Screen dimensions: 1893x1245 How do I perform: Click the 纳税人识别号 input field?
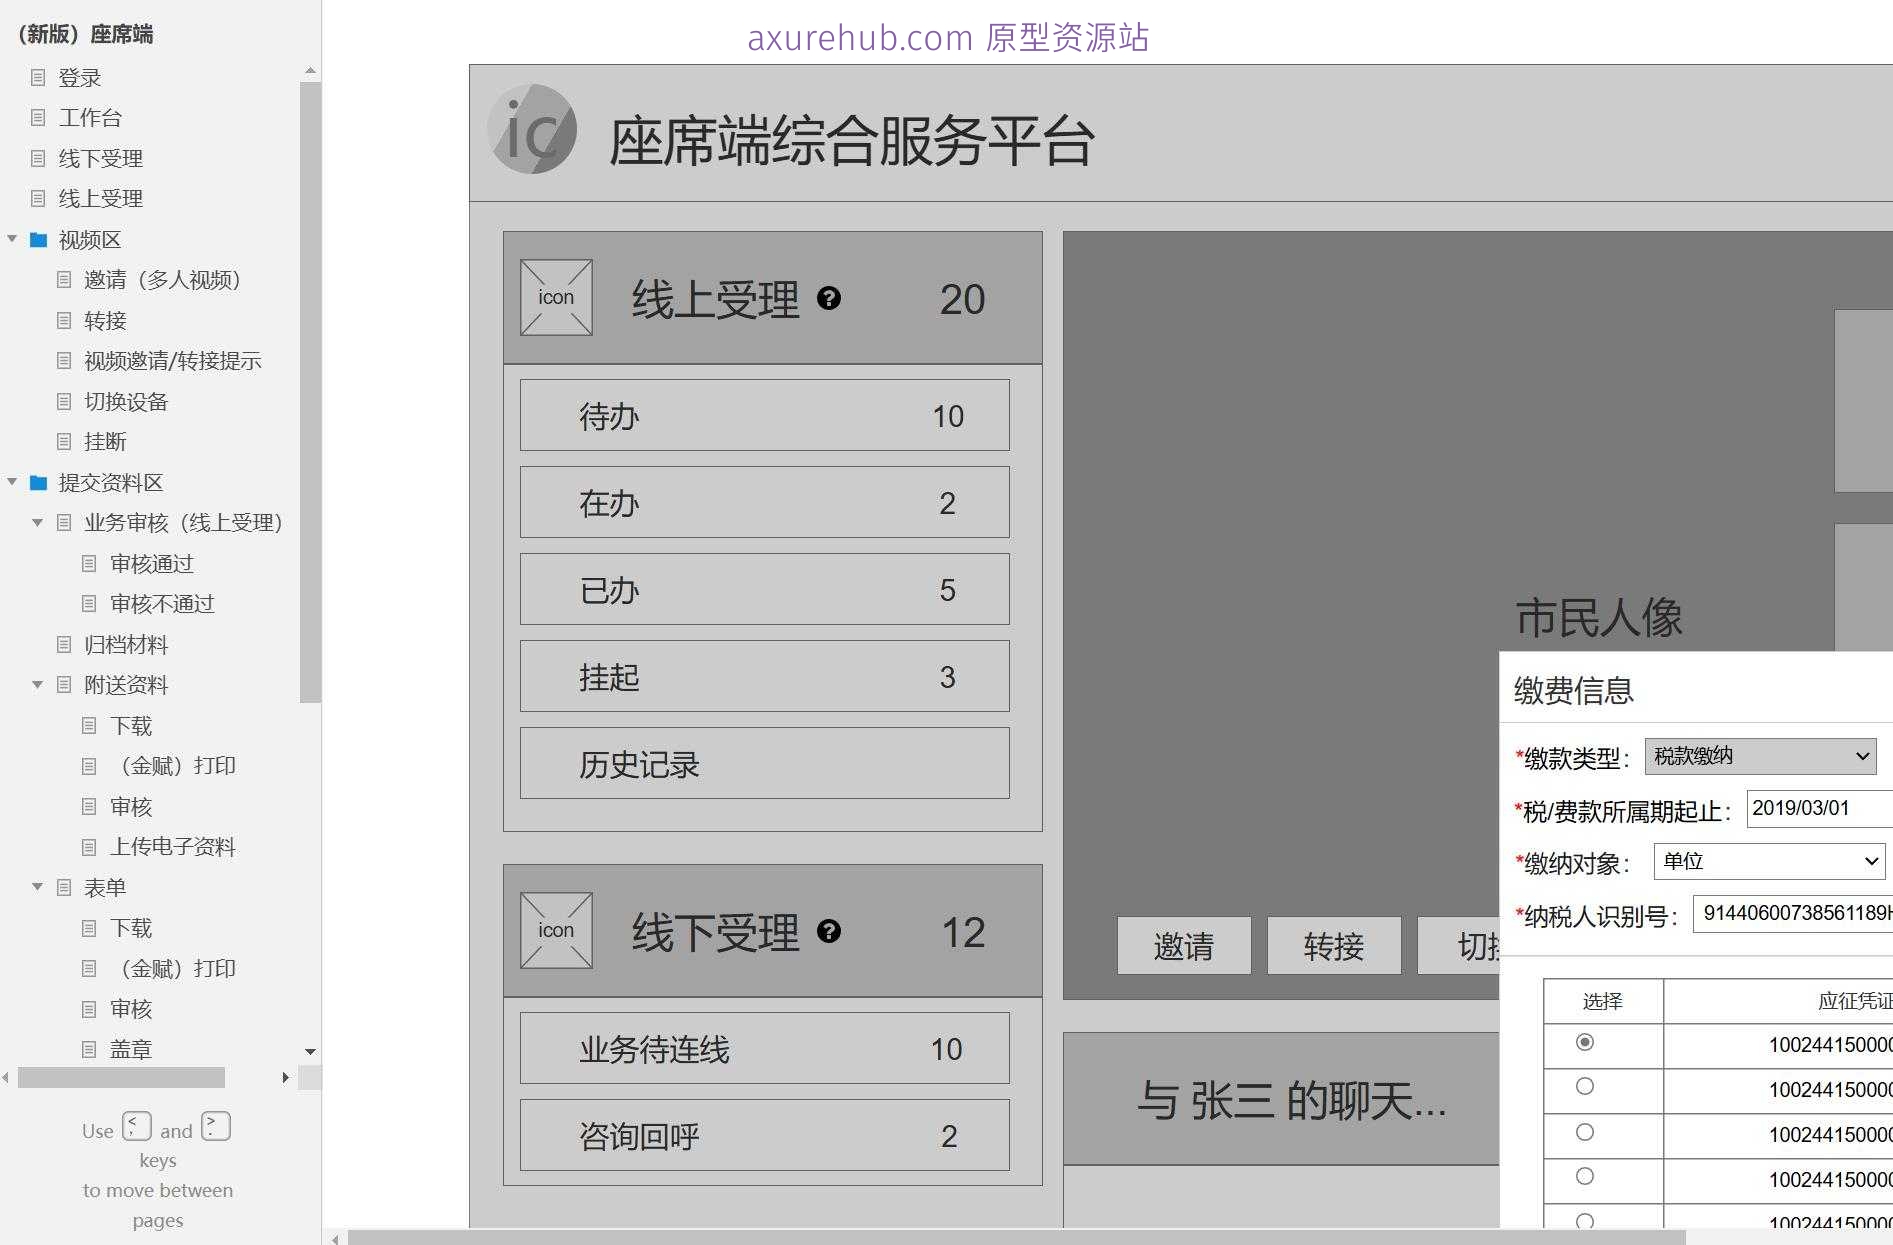pos(1790,914)
